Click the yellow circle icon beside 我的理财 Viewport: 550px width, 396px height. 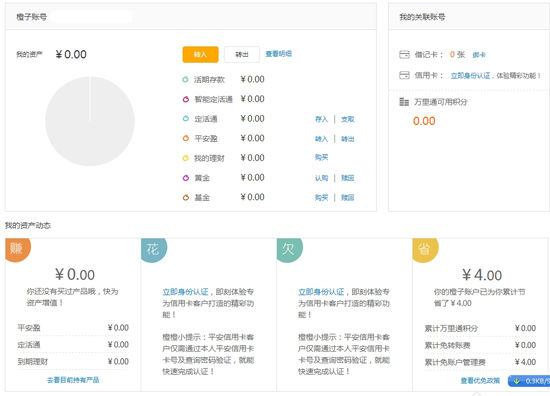coord(186,158)
